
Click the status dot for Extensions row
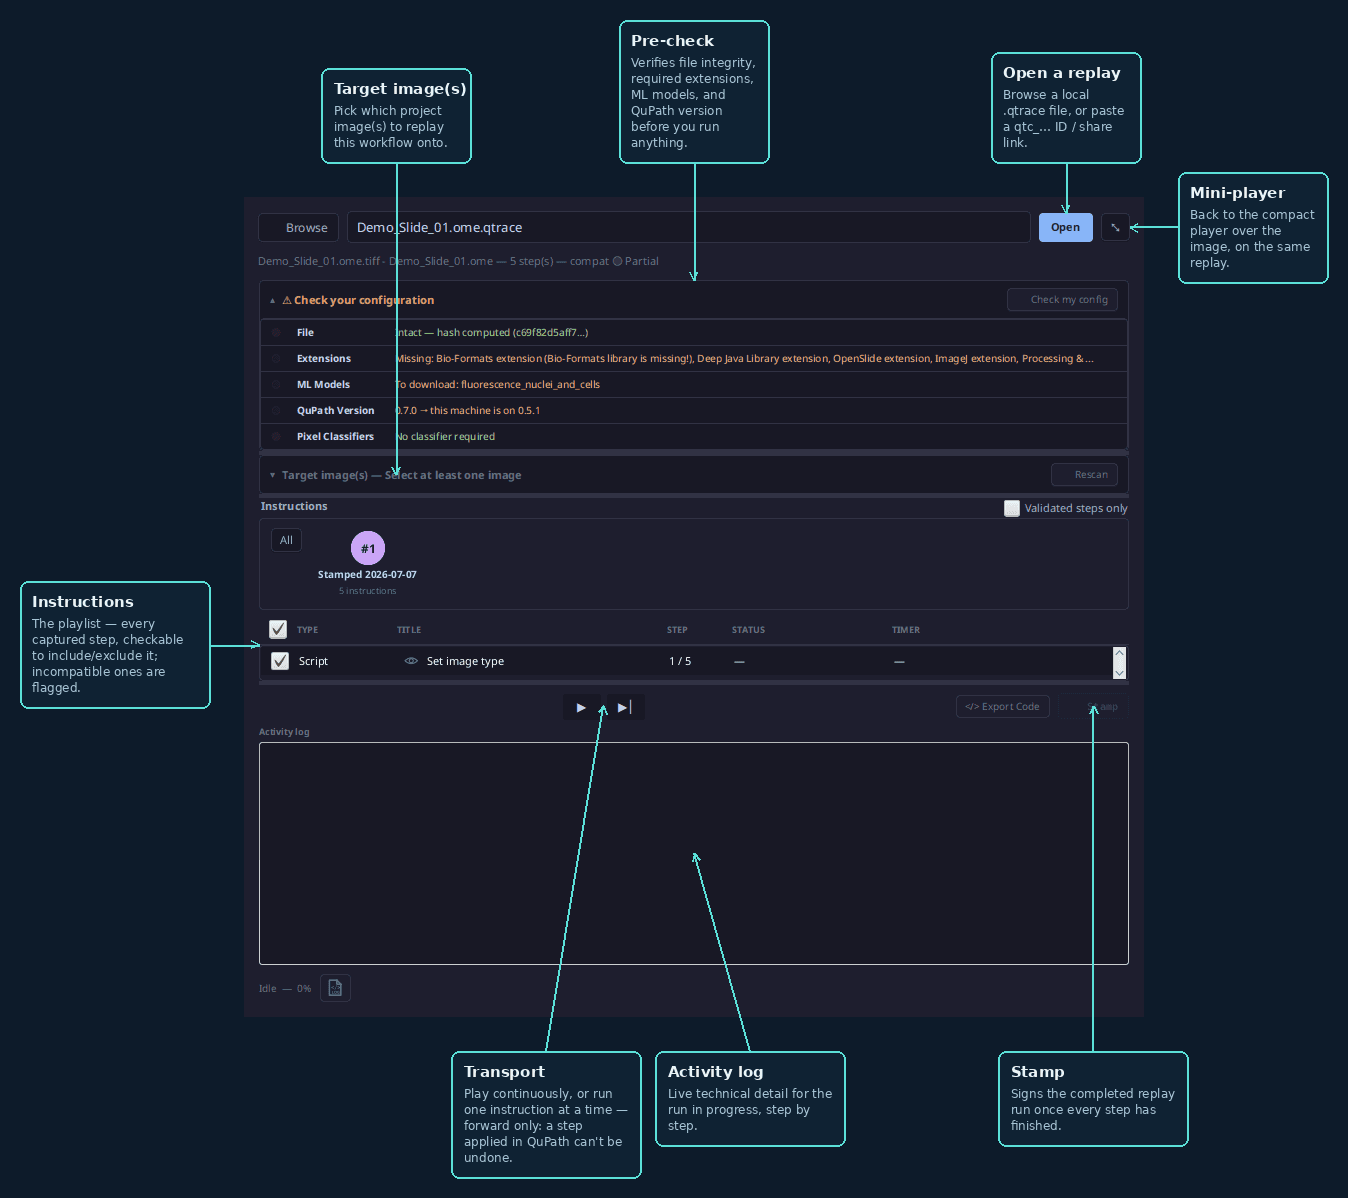(x=276, y=359)
